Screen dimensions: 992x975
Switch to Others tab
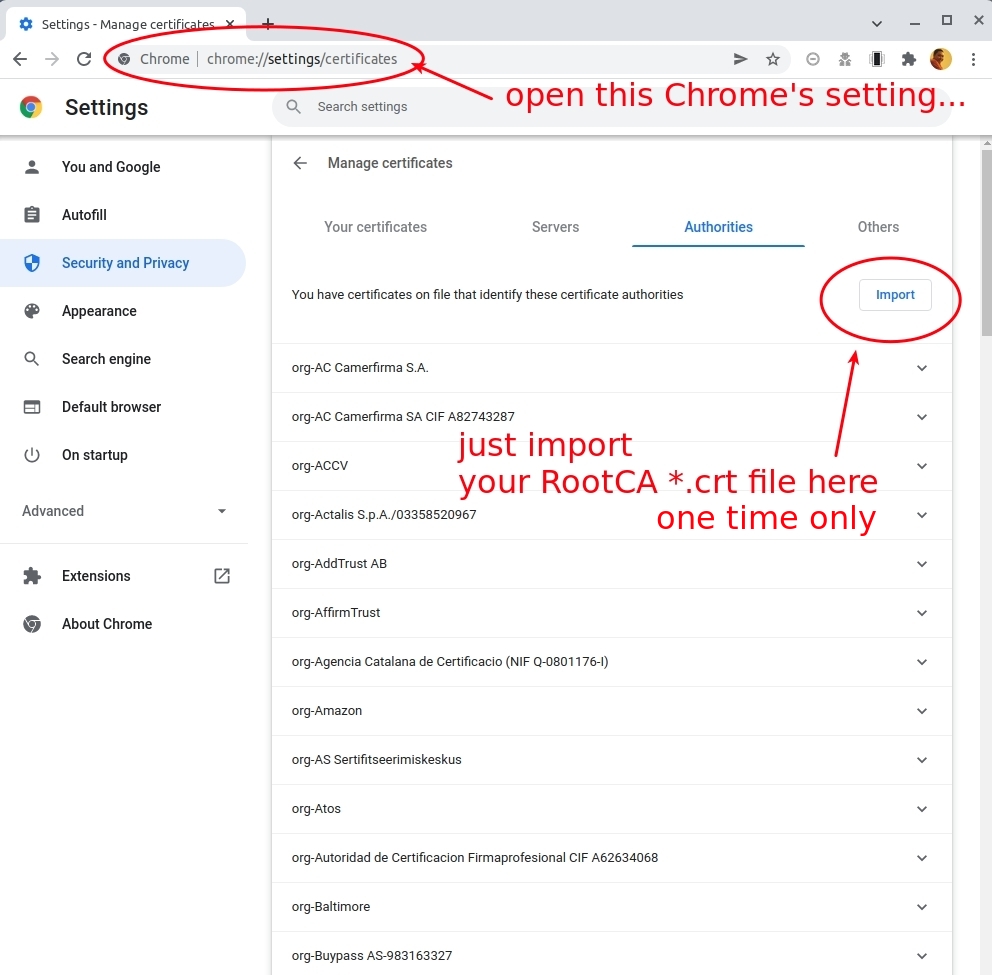pos(878,227)
